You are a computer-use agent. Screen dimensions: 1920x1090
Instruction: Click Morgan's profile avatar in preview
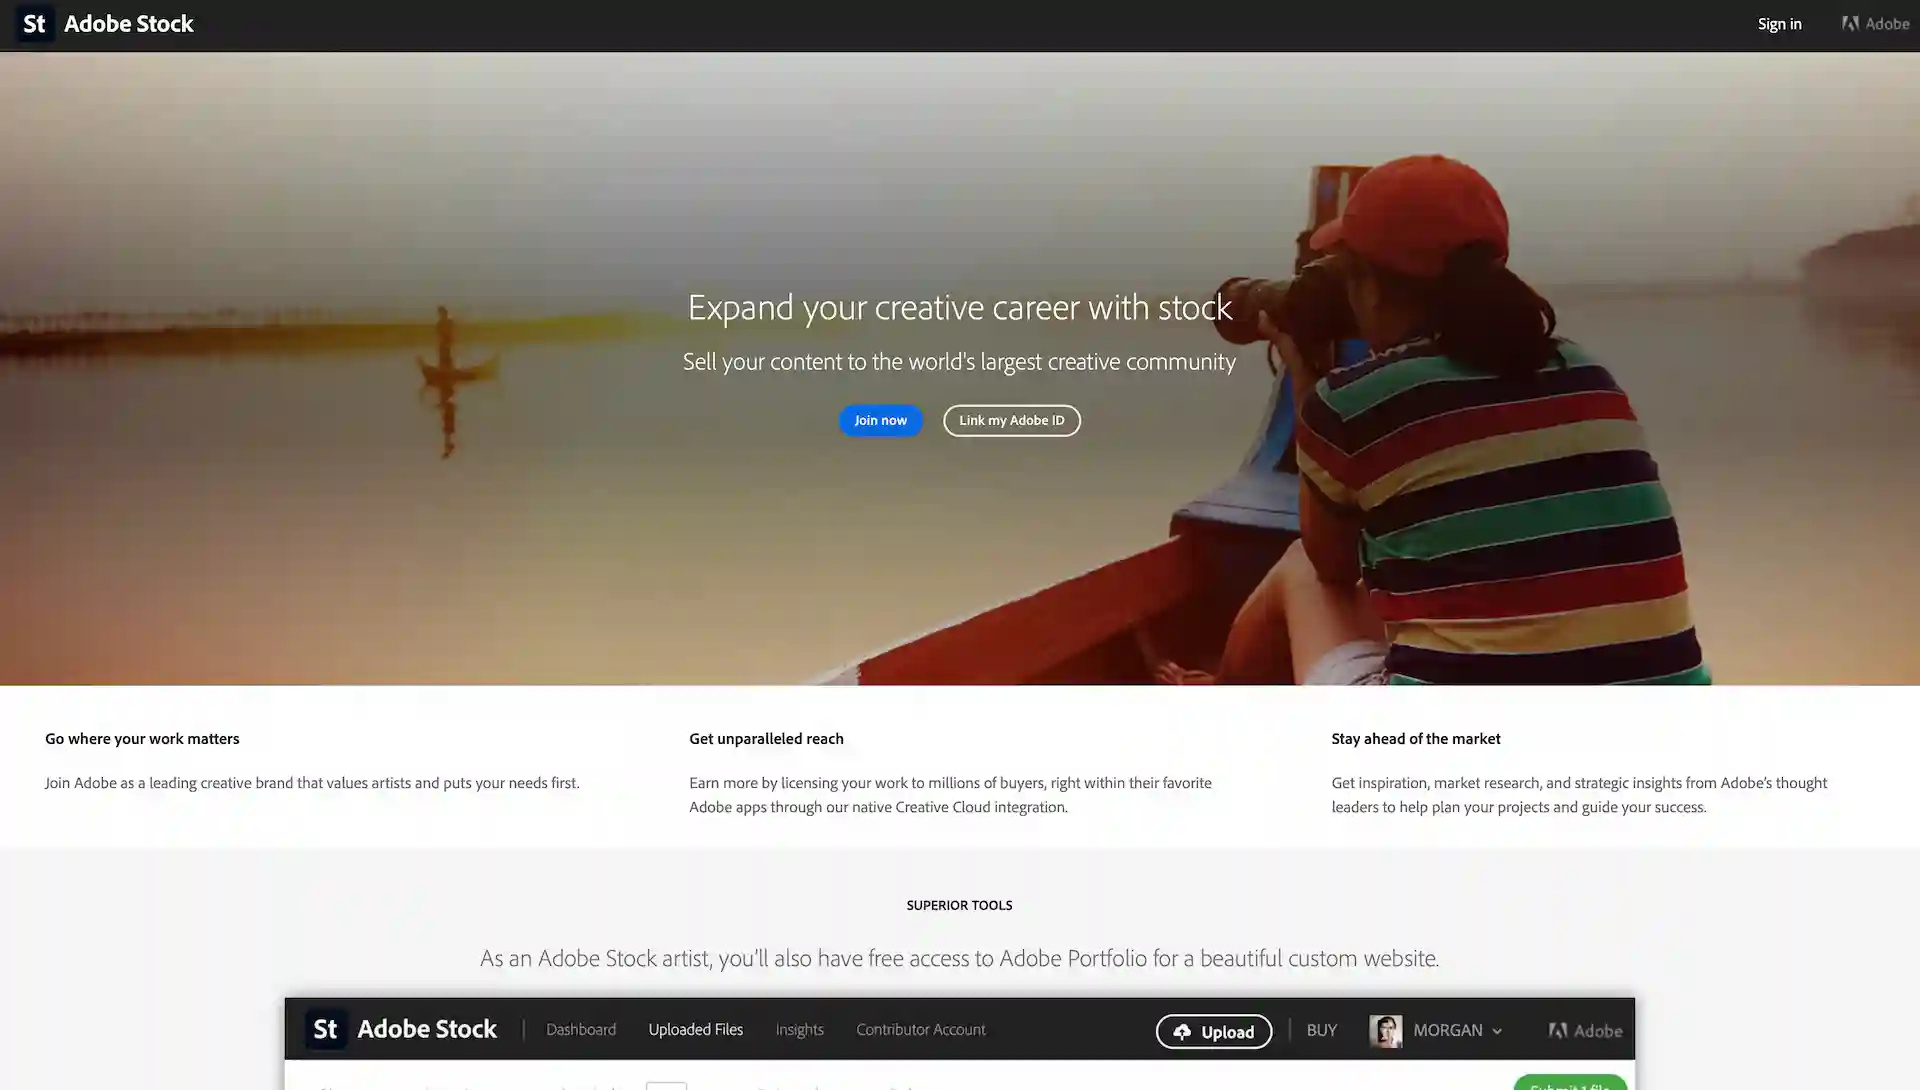pos(1385,1031)
